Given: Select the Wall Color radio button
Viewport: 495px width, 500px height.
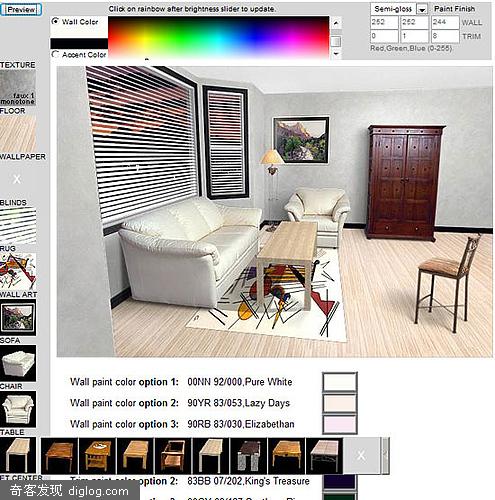Looking at the screenshot, I should click(55, 21).
